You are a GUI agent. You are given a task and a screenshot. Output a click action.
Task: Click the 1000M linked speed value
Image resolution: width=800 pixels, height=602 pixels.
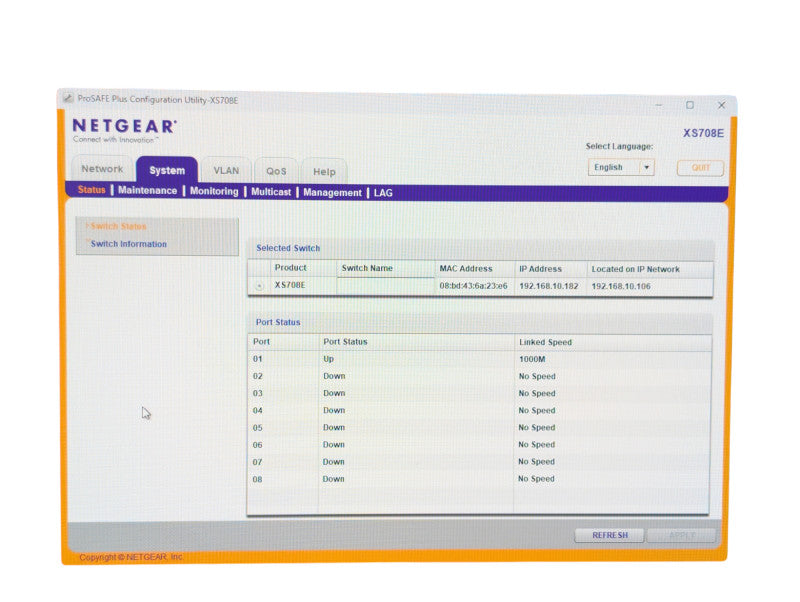[x=532, y=360]
